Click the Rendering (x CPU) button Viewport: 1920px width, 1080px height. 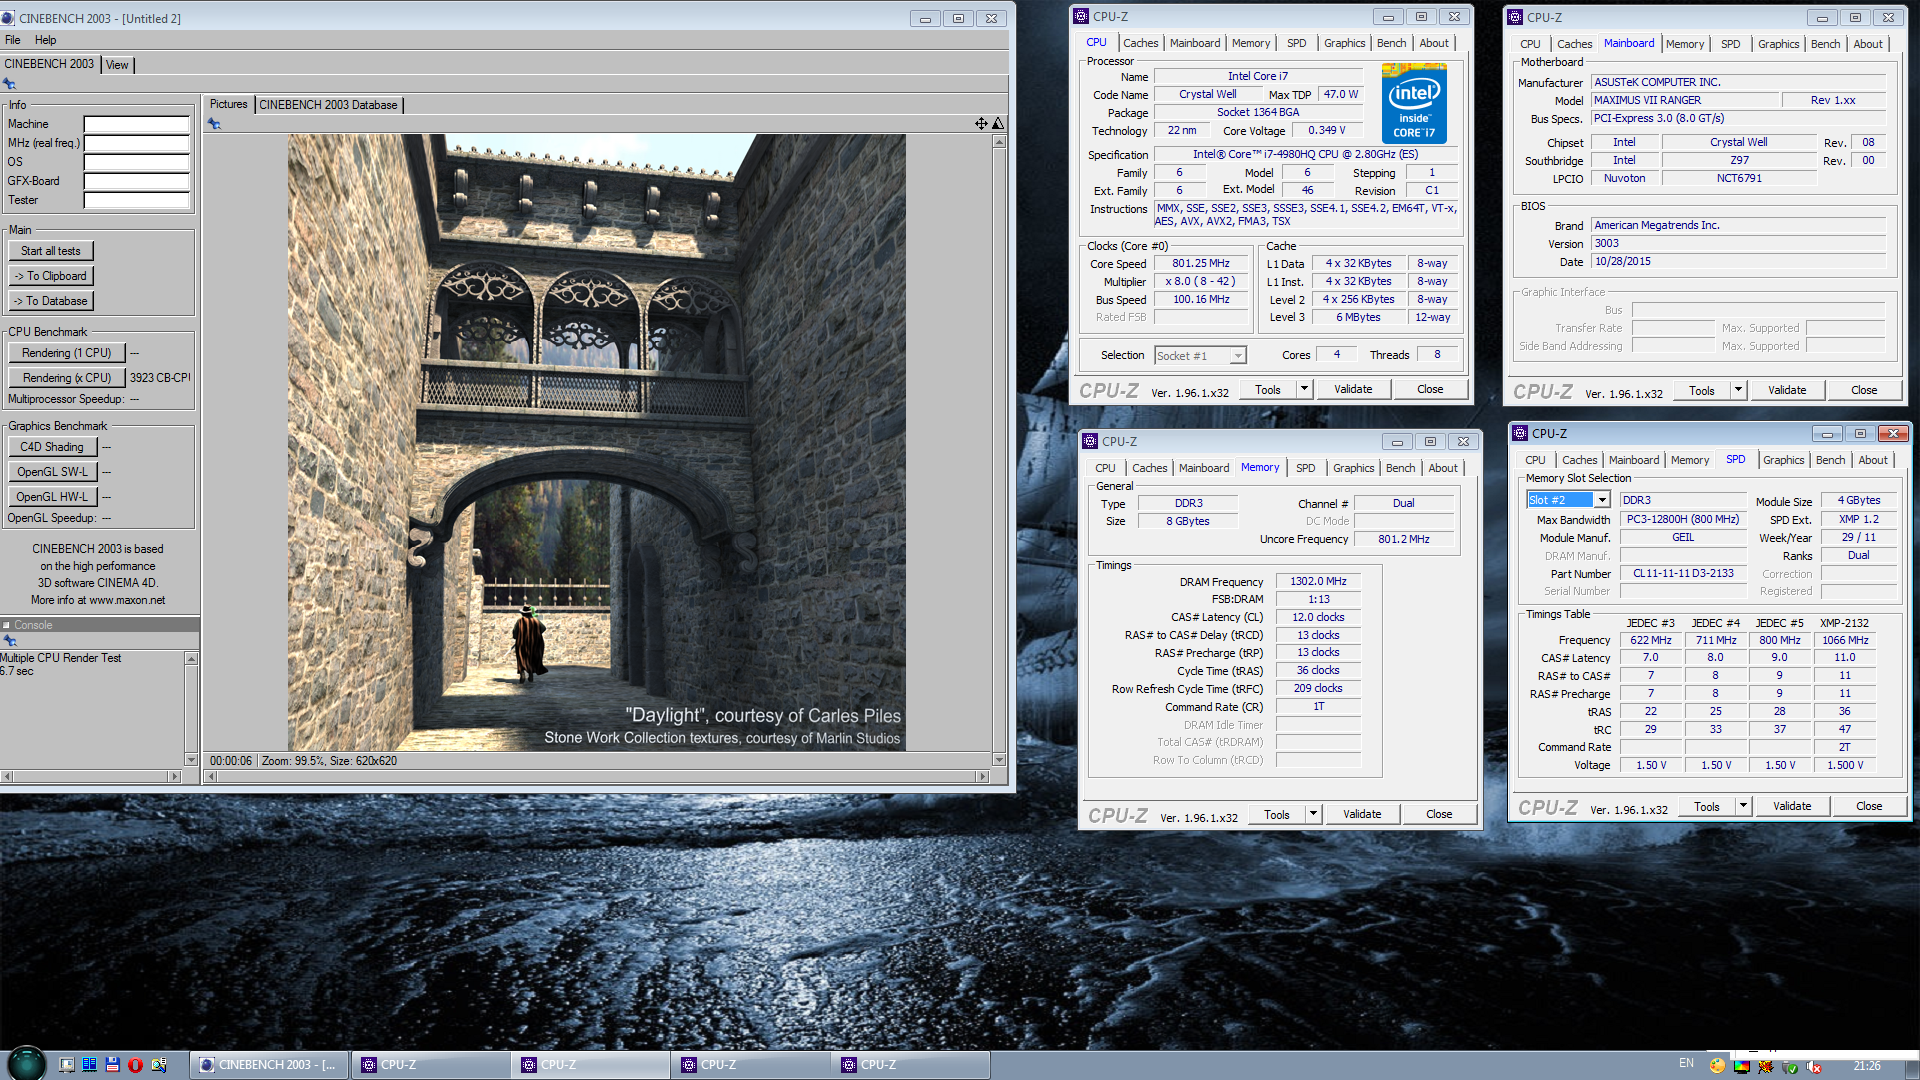tap(67, 378)
